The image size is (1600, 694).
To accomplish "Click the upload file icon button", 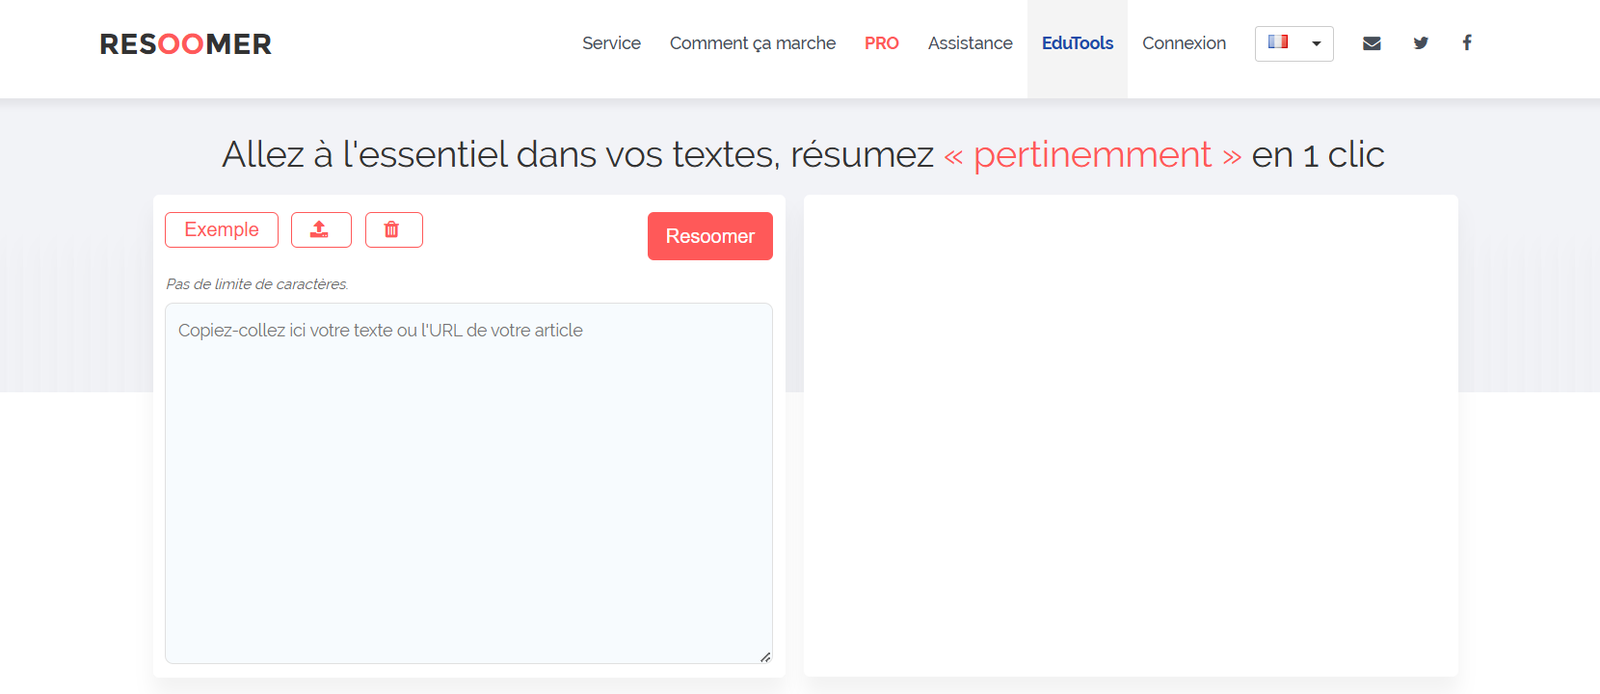I will tap(320, 230).
